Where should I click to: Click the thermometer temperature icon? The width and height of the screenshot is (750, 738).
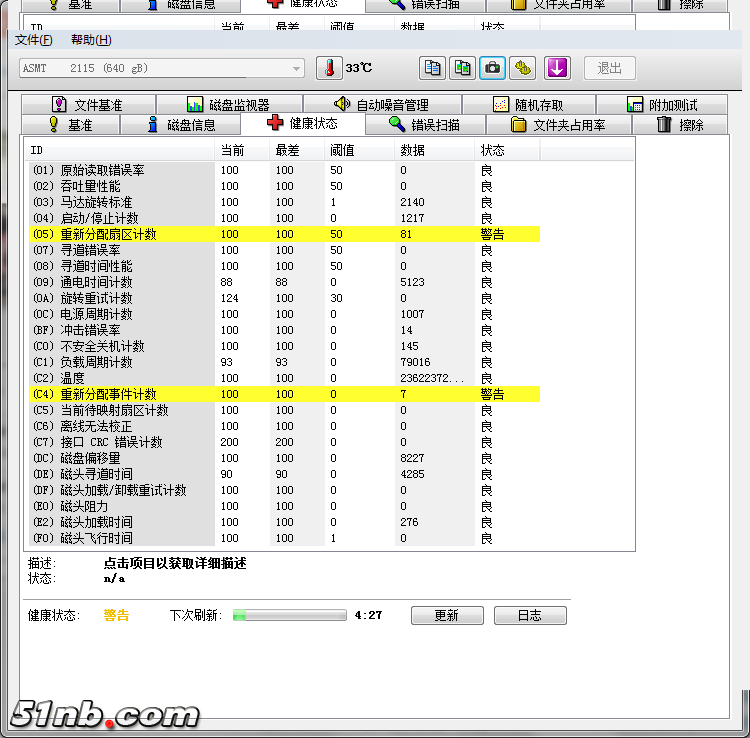329,68
